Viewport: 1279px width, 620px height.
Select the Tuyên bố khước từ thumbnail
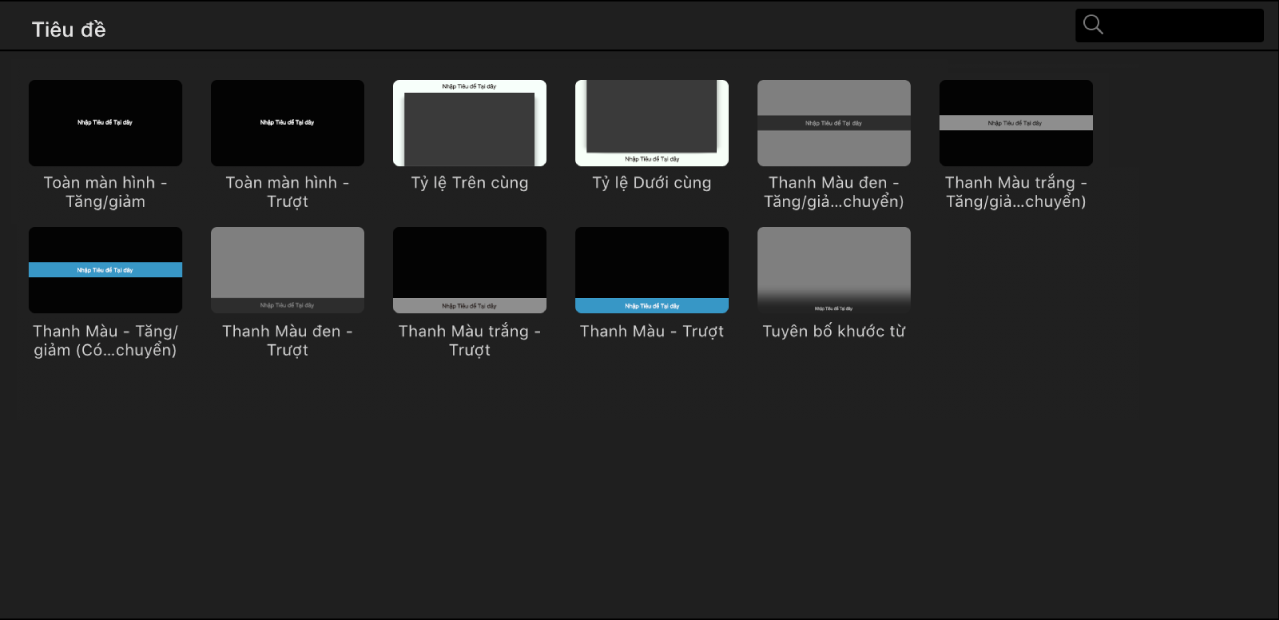point(834,270)
